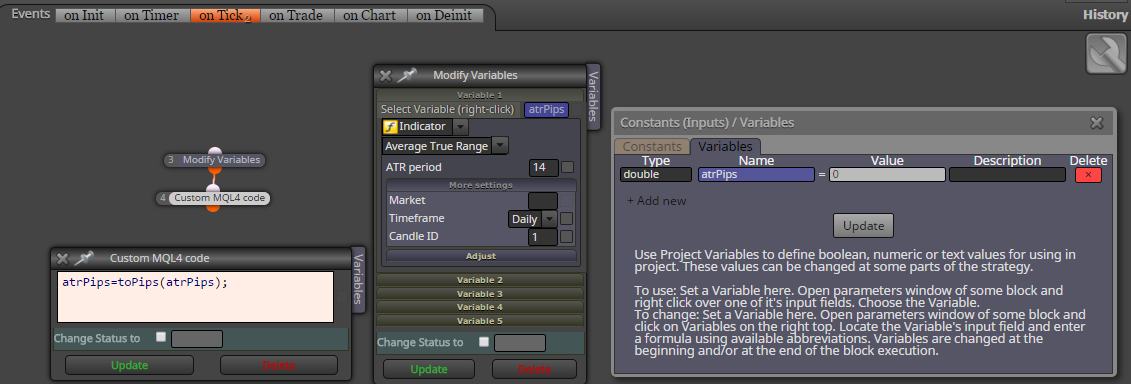The height and width of the screenshot is (384, 1131).
Task: Open the Indicator type dropdown
Action: click(x=461, y=127)
